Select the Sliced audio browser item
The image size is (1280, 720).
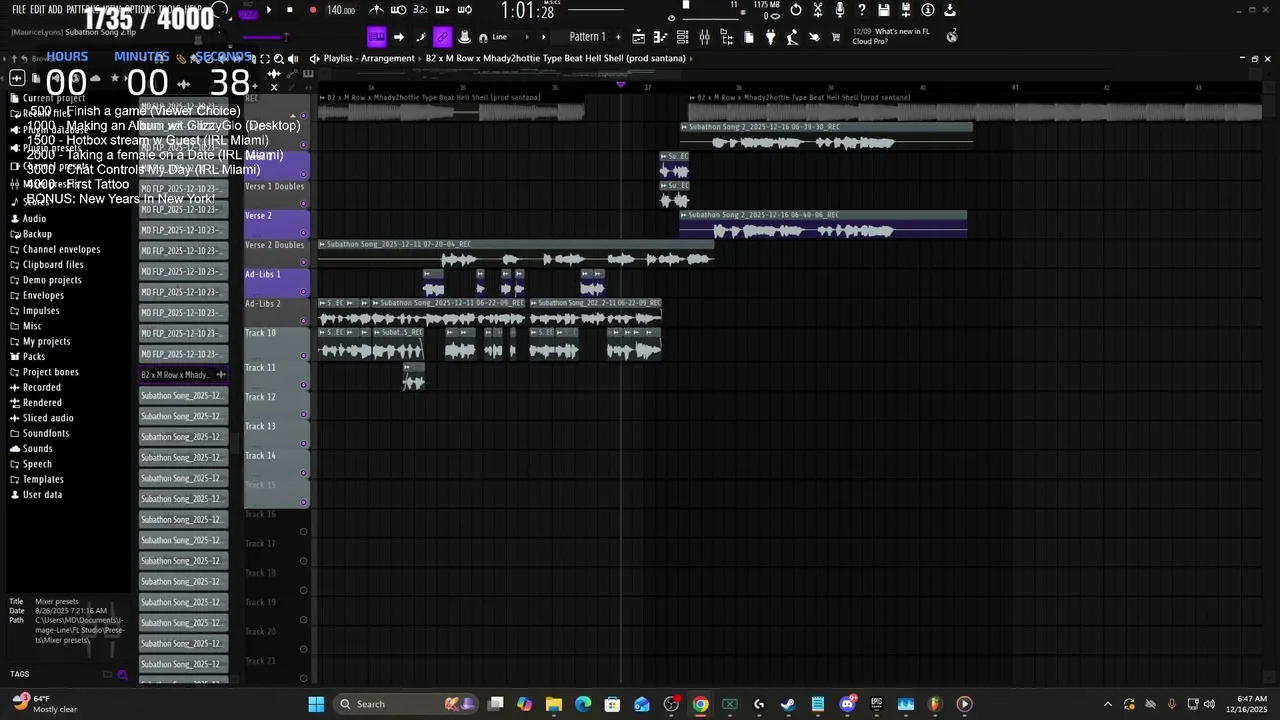click(x=48, y=418)
